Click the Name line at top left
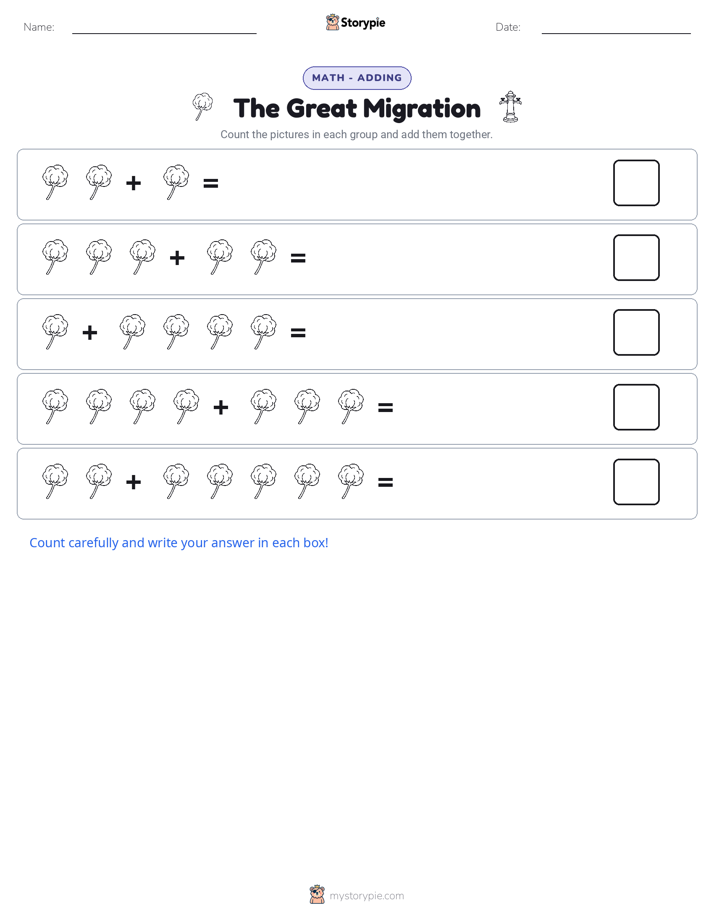714x924 pixels. tap(164, 33)
